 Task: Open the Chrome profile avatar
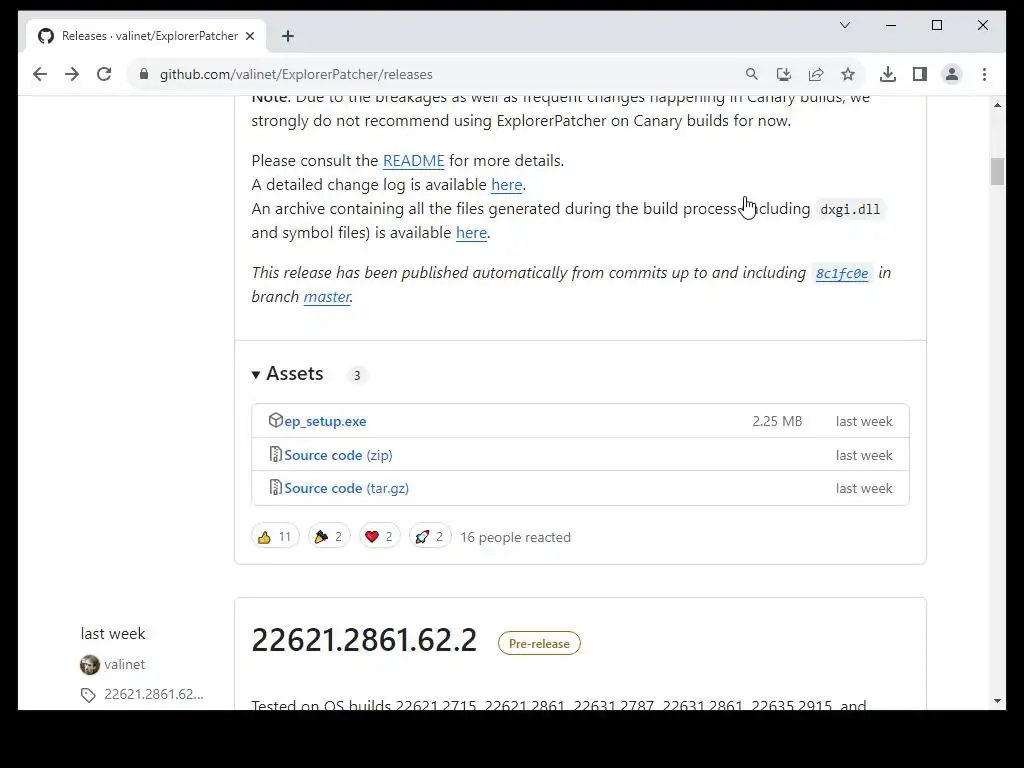coord(952,74)
